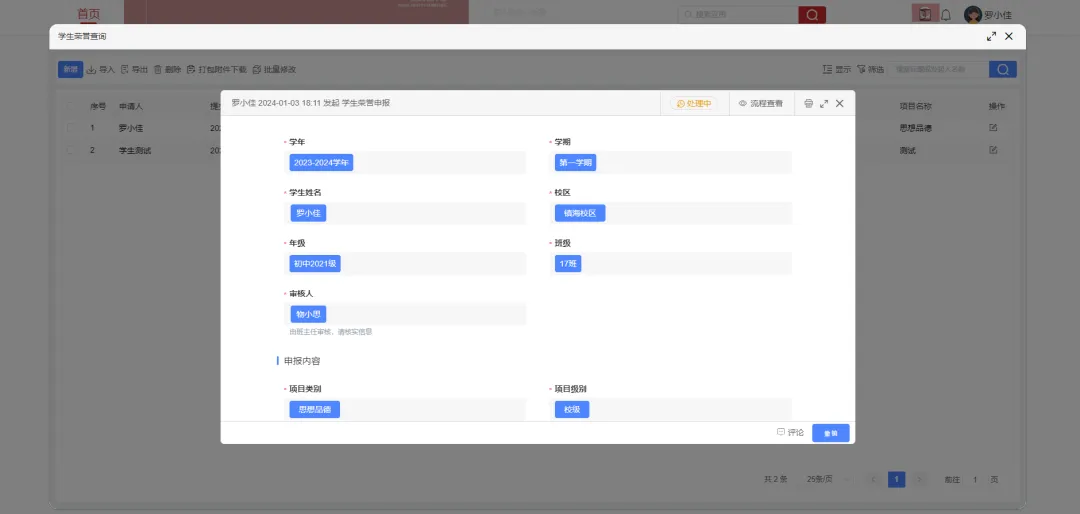1080x514 pixels.
Task: Toggle the select-all checkbox in table header
Action: 70,106
